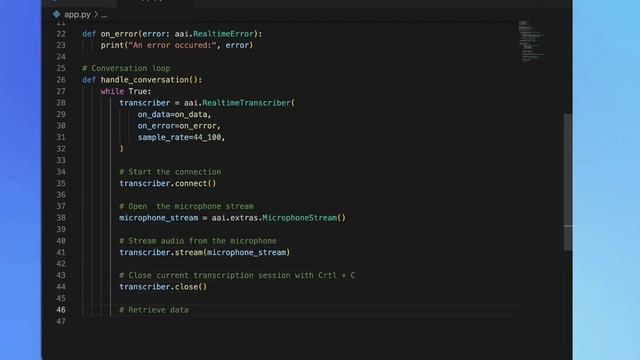Click 'transcriber.close()' call
Screen dimensions: 640x360
tap(163, 287)
